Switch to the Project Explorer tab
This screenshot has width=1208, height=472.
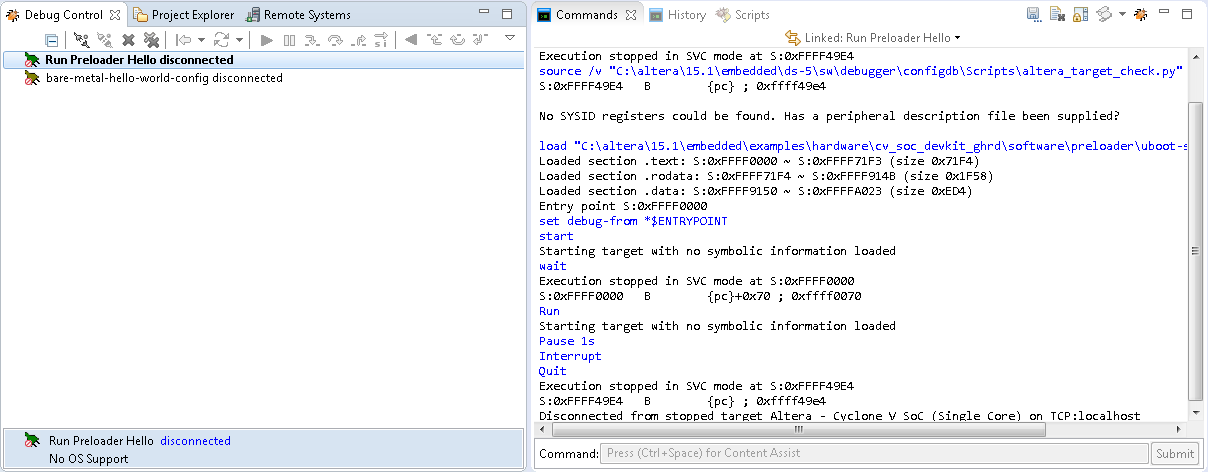point(184,15)
